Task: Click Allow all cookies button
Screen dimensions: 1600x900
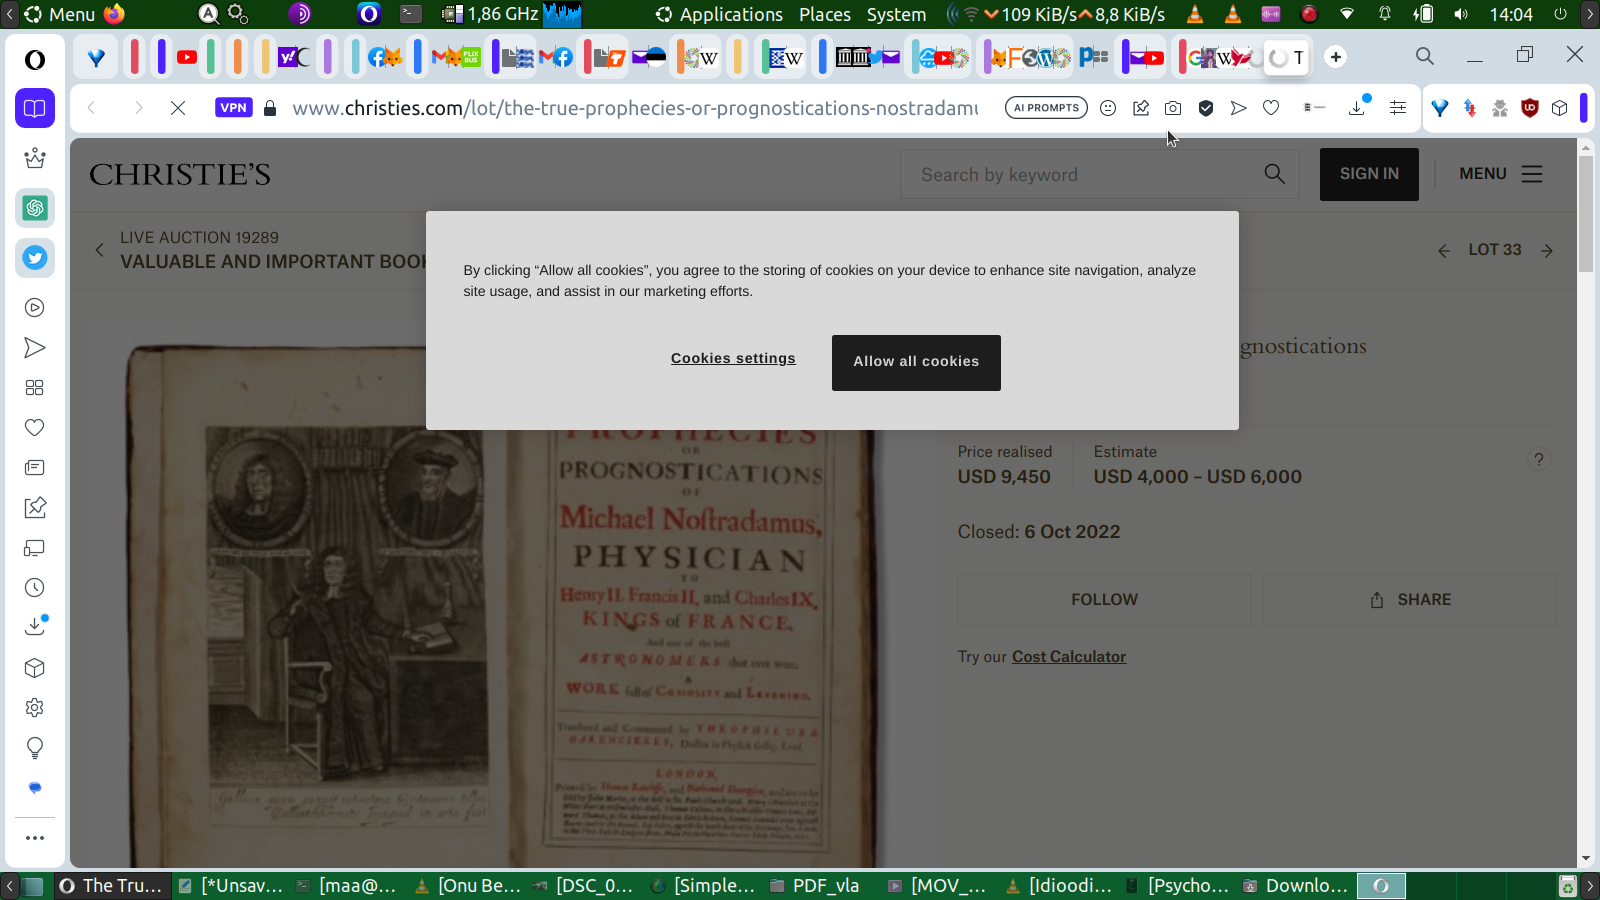Action: (x=916, y=362)
